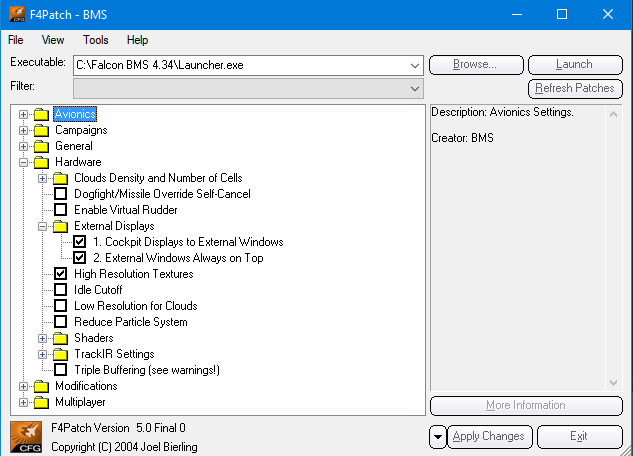Click the Campaigns folder icon
Viewport: 633px width, 456px height.
coord(41,130)
